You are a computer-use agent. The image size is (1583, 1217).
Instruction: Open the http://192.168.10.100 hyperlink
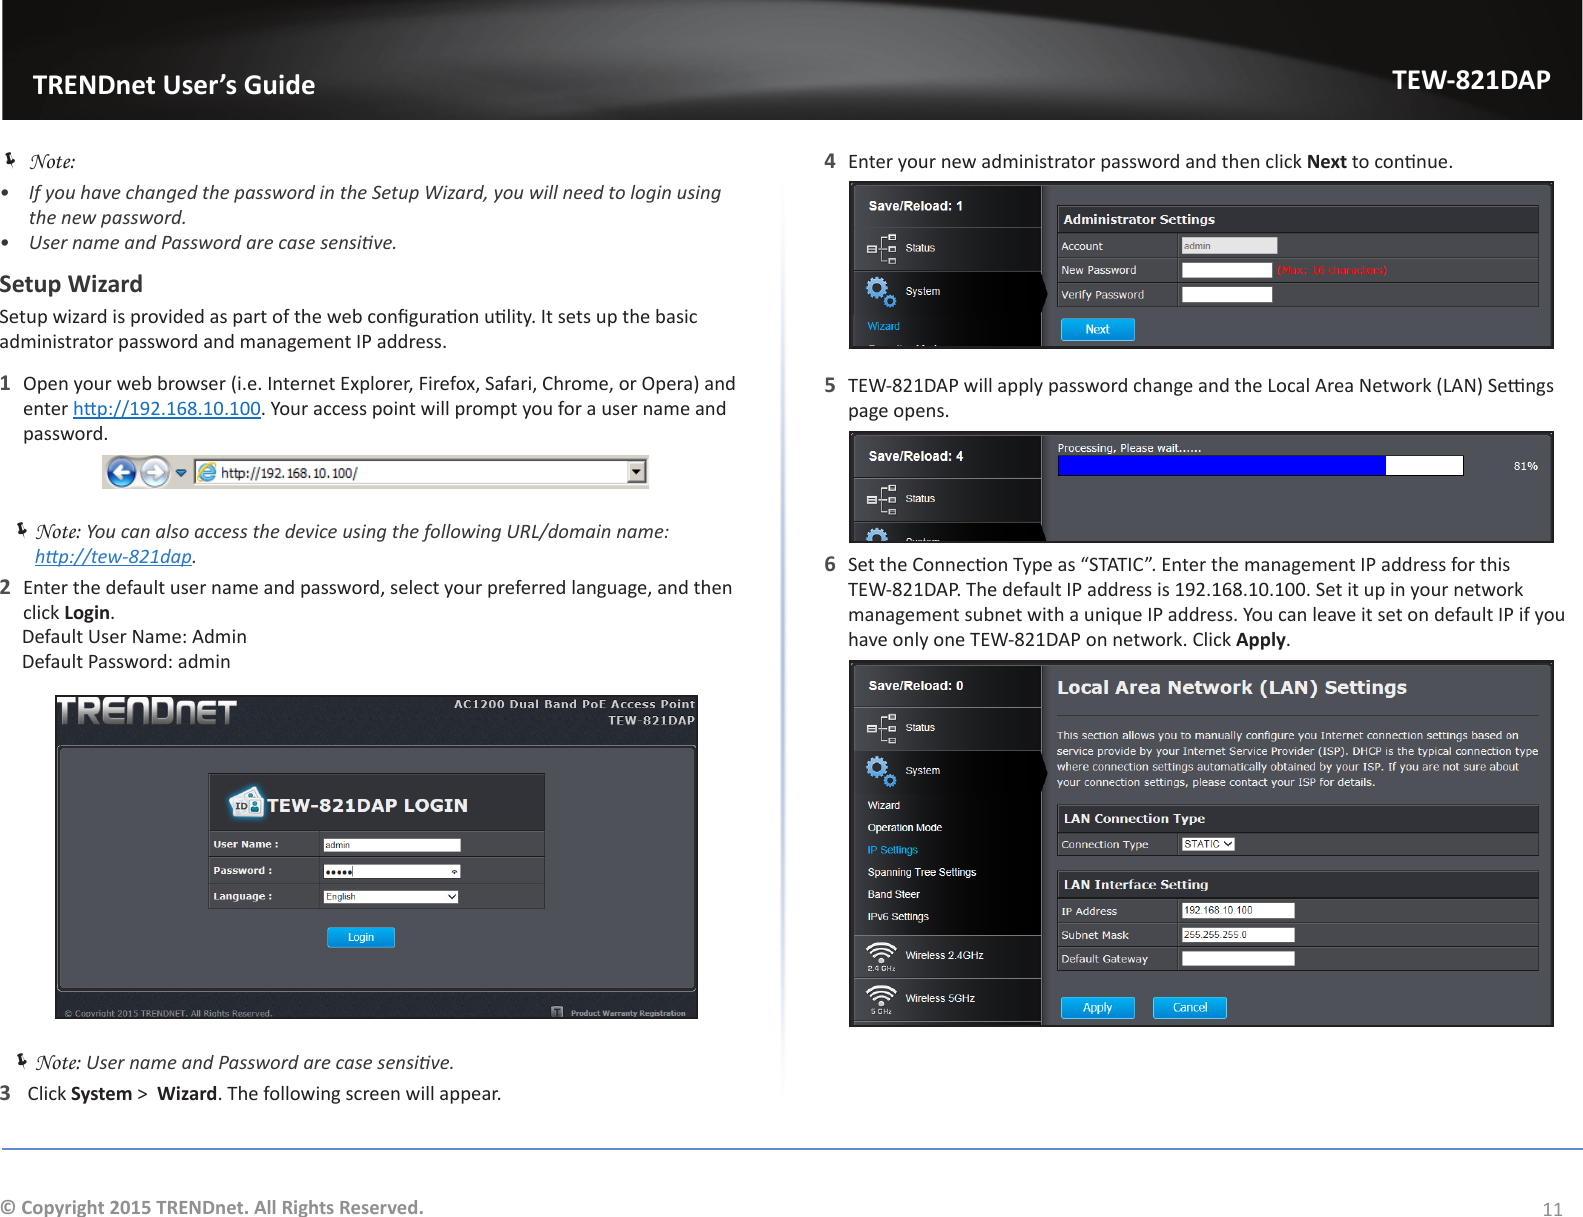[167, 409]
